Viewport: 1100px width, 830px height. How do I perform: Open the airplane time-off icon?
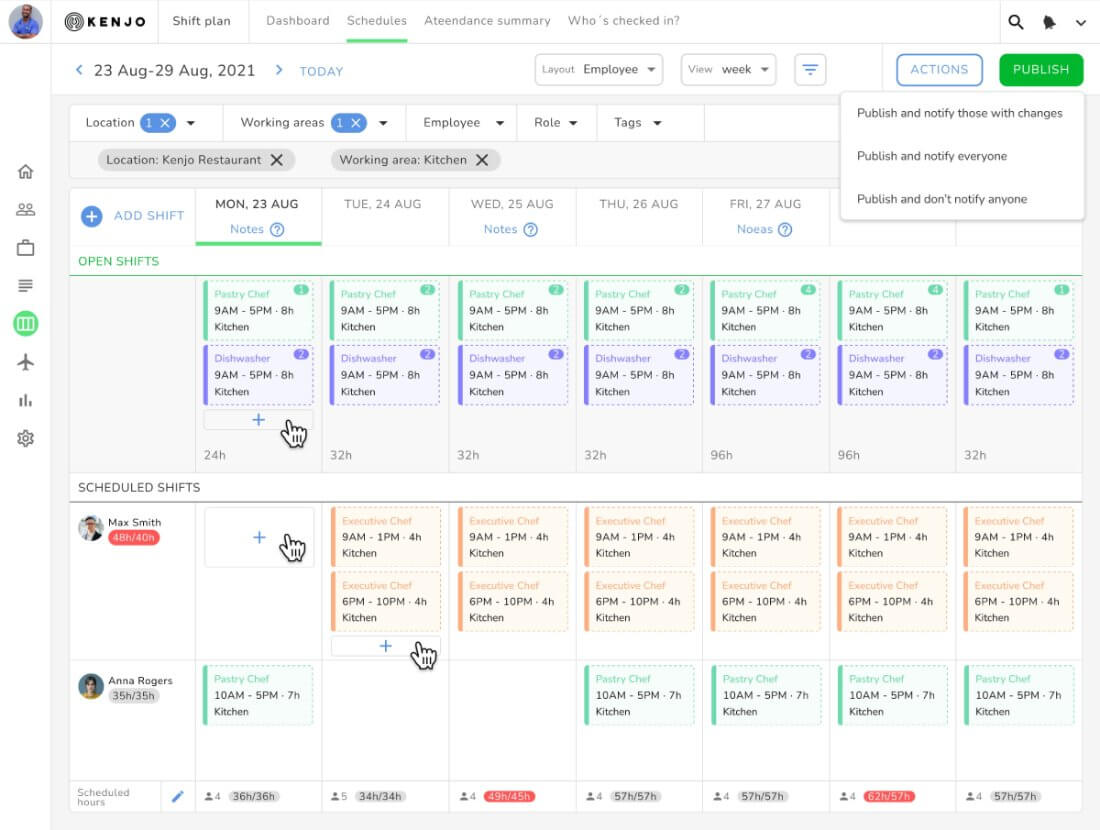26,362
